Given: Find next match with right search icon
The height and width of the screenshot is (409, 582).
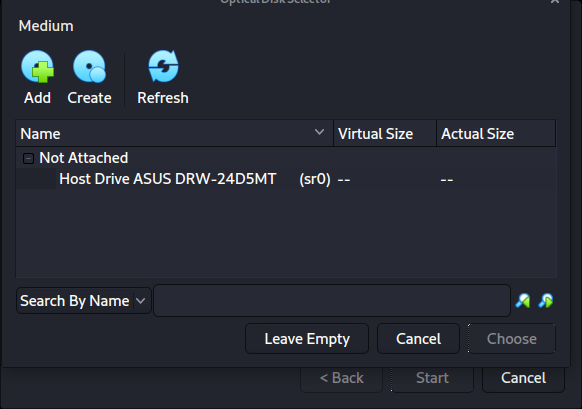Looking at the screenshot, I should click(546, 301).
